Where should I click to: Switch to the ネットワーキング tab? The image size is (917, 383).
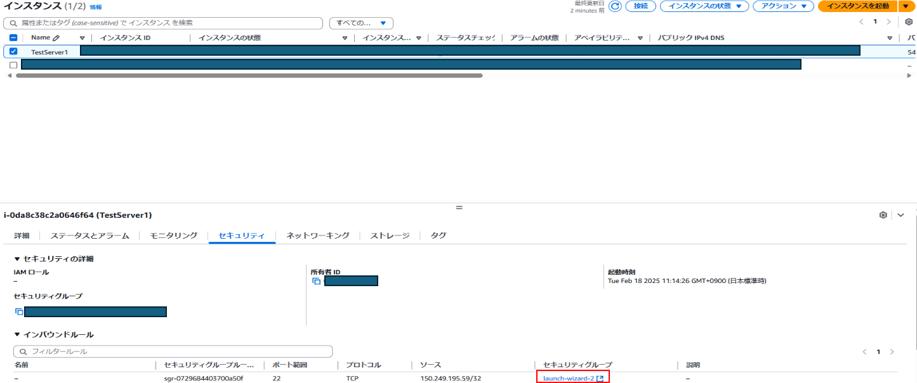pyautogui.click(x=318, y=236)
